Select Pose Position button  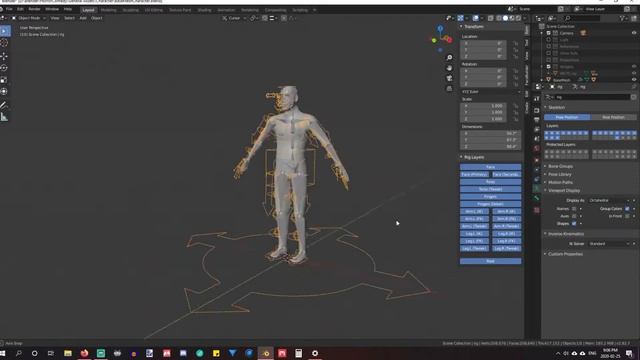pos(567,117)
